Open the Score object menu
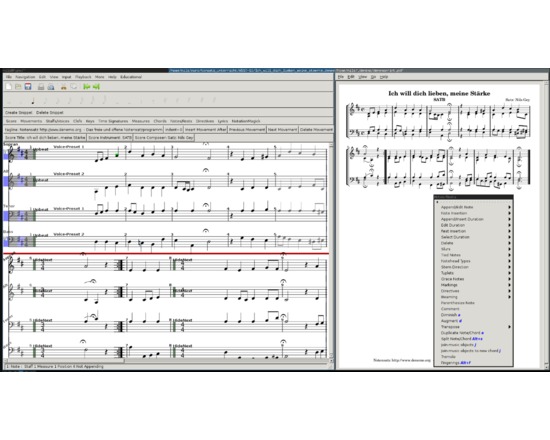Image resolution: width=550 pixels, height=440 pixels. point(11,121)
